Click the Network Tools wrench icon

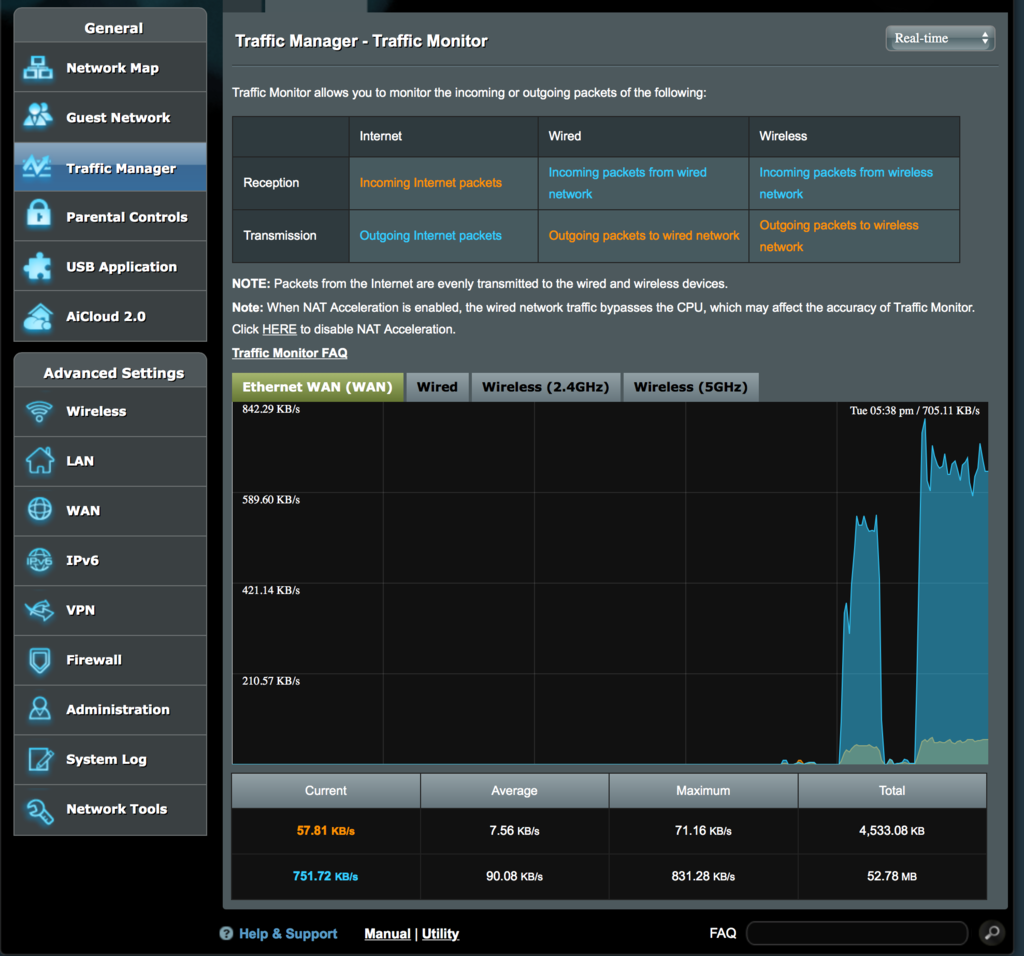39,810
